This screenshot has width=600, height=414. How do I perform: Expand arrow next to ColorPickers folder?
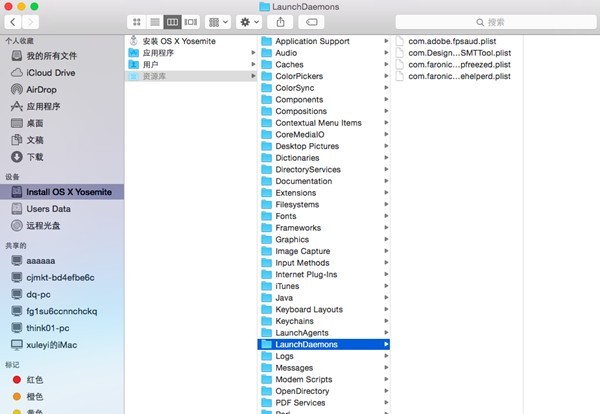(386, 76)
